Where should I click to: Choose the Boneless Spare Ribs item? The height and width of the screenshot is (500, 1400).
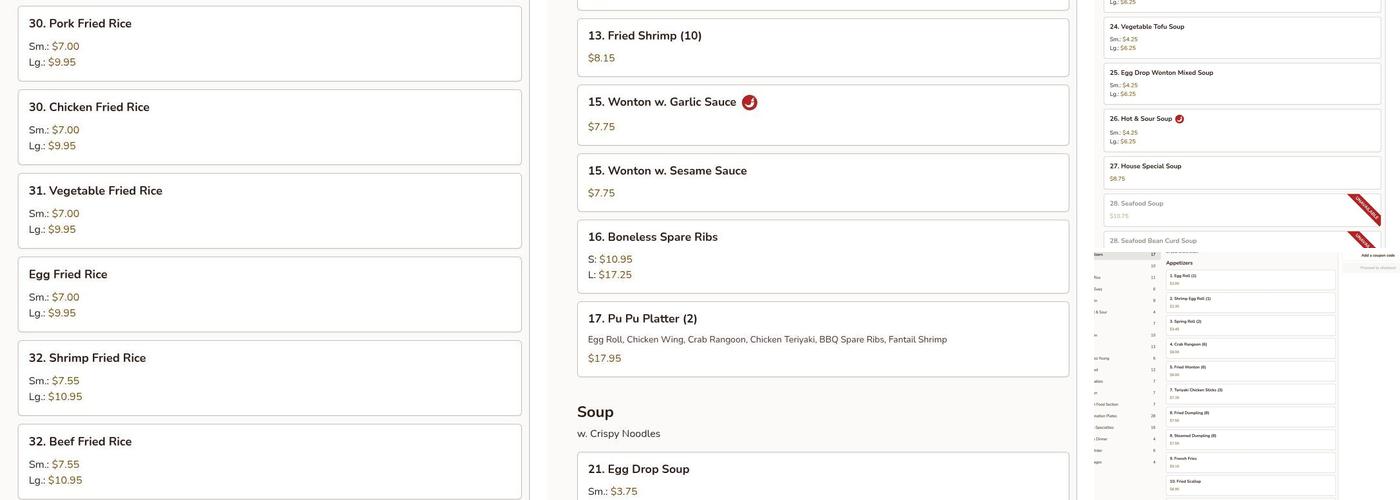click(822, 256)
